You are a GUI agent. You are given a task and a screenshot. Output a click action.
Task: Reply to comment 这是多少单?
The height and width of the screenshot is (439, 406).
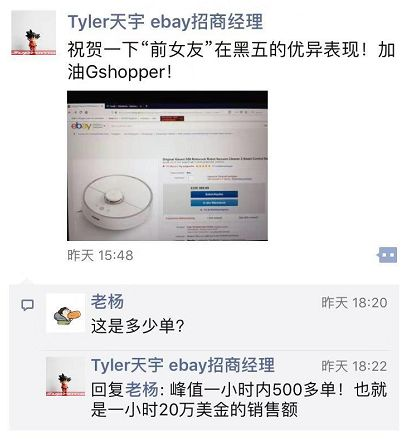[138, 326]
